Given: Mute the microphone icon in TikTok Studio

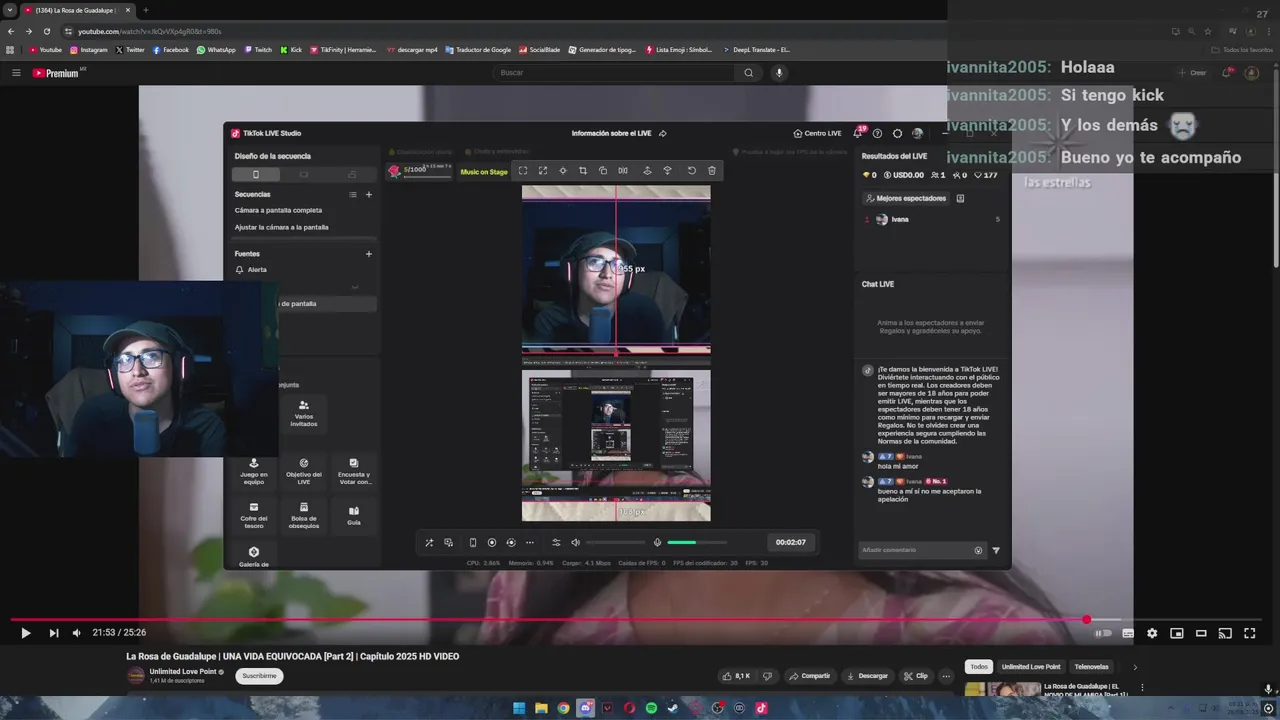Looking at the screenshot, I should (657, 543).
